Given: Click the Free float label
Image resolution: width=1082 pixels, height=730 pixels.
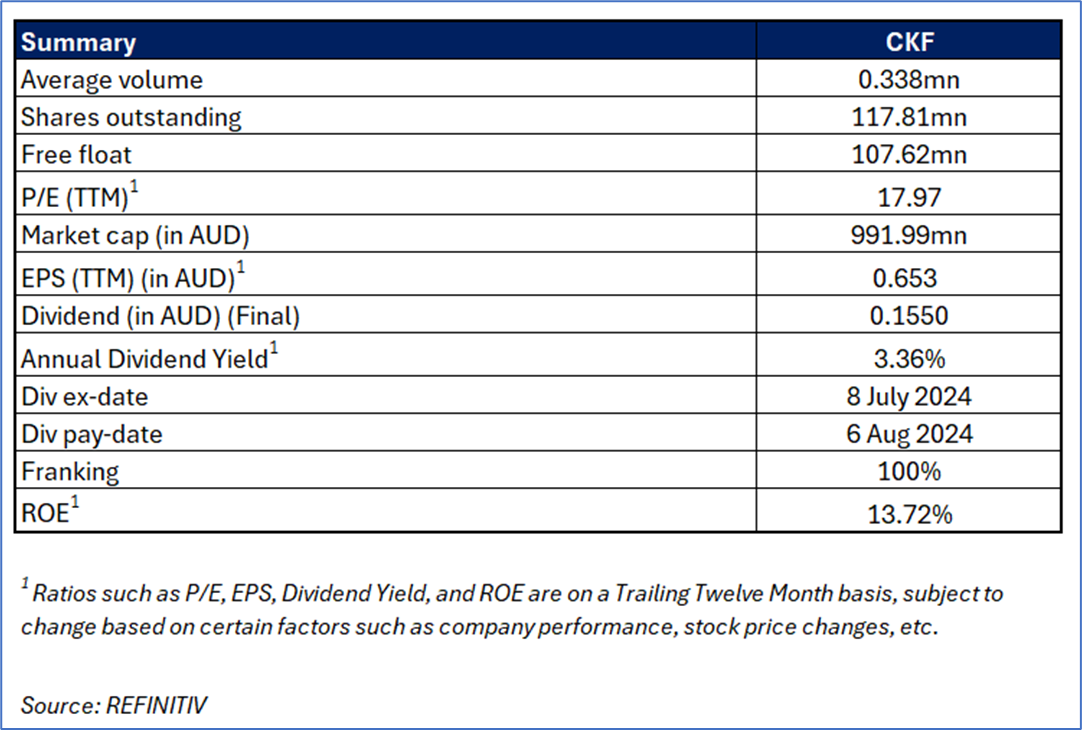Looking at the screenshot, I should coord(76,155).
